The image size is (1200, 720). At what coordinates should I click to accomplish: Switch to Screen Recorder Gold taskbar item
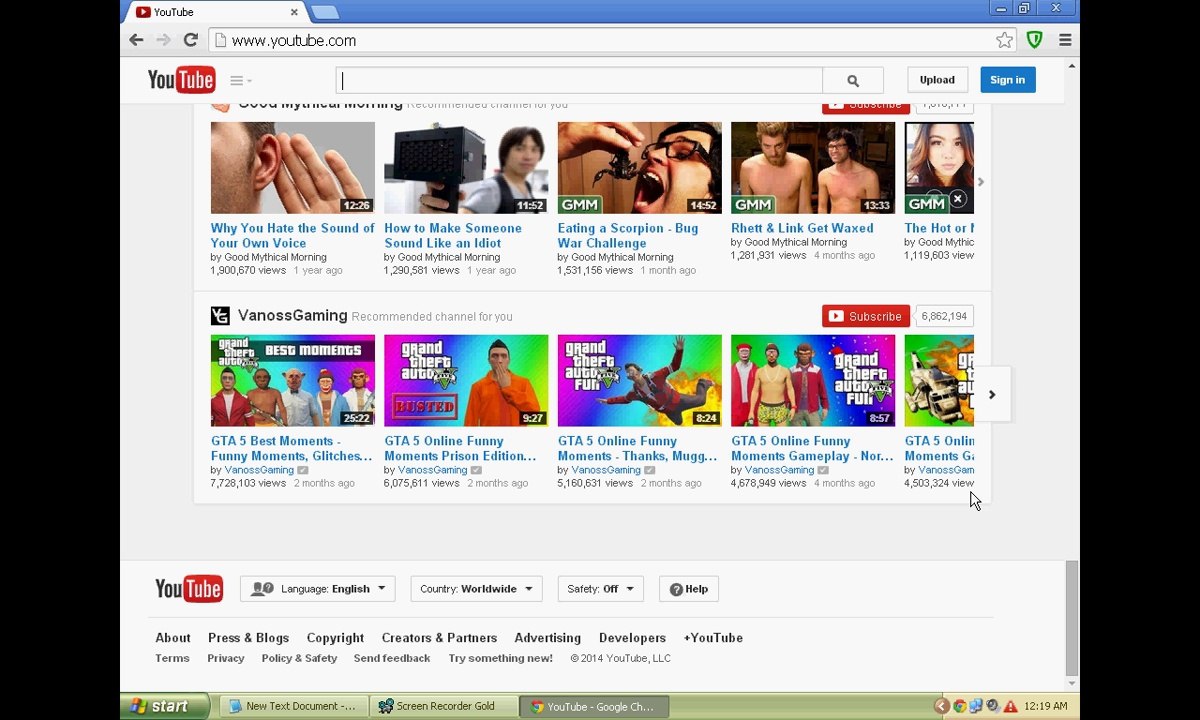444,706
